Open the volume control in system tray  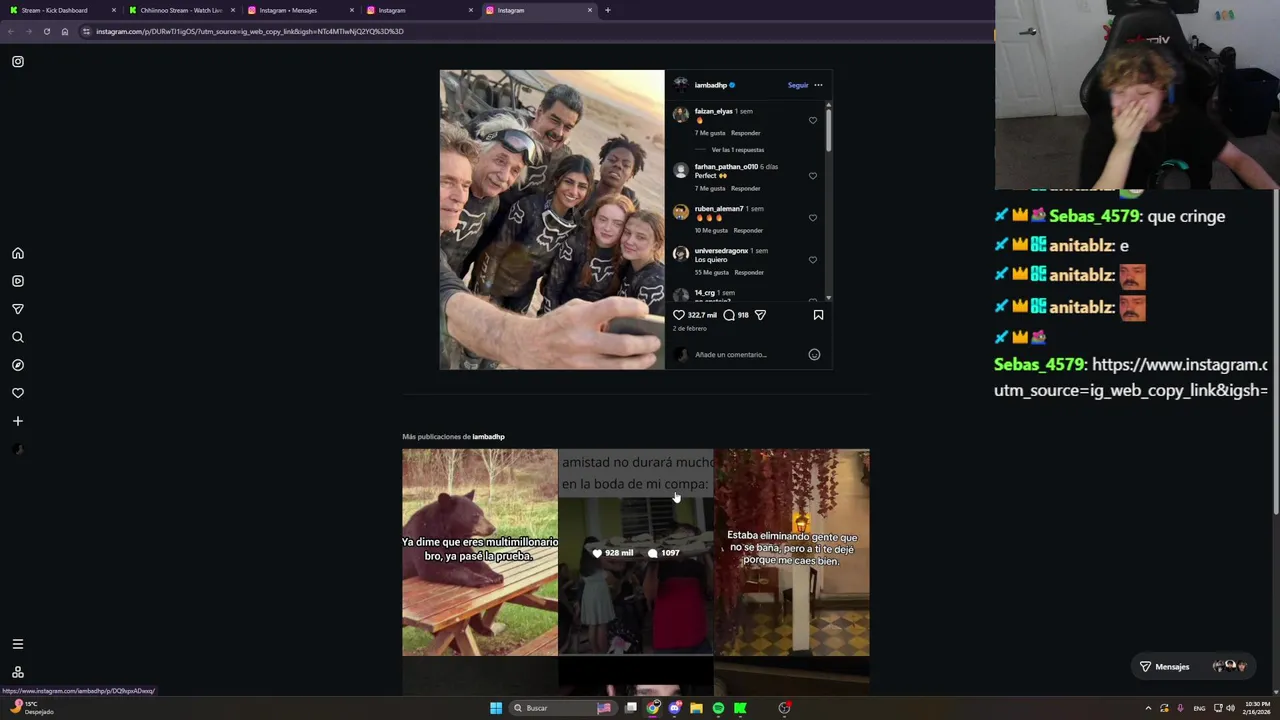coord(1230,708)
